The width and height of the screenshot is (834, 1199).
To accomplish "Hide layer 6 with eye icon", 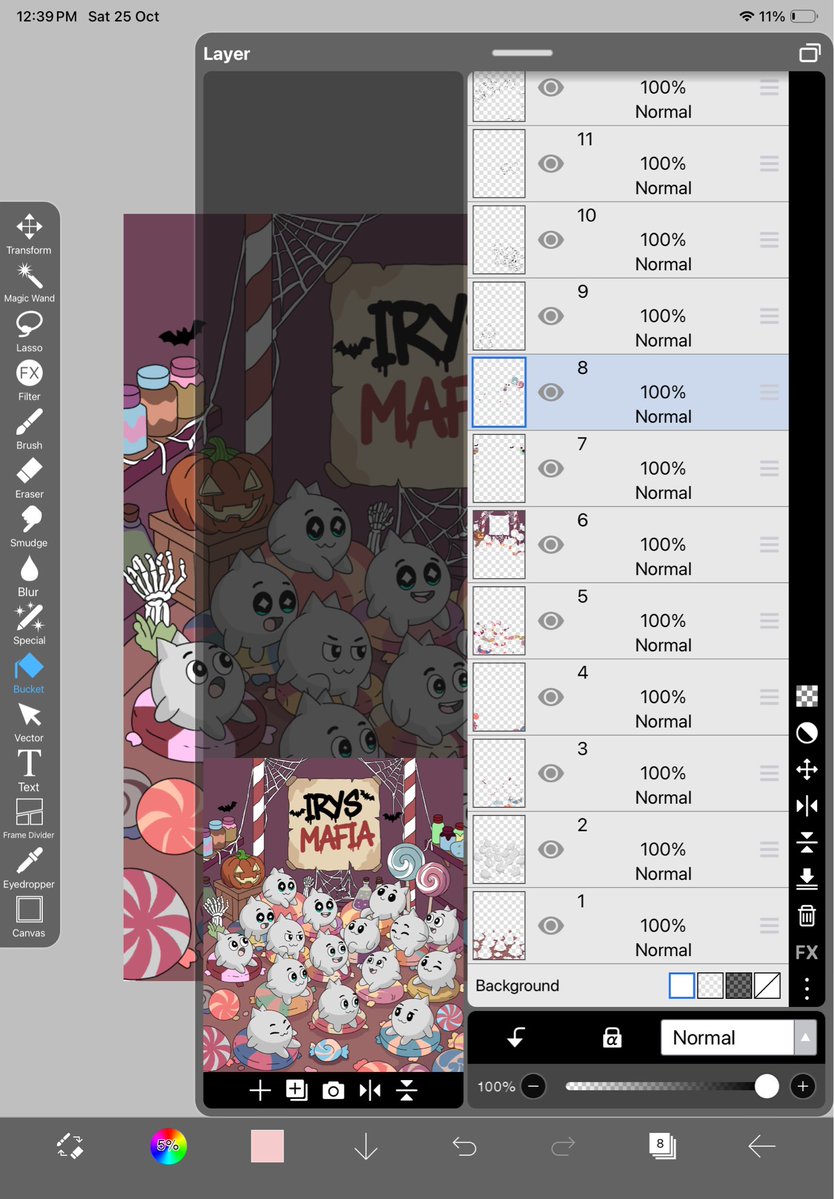I will 550,544.
